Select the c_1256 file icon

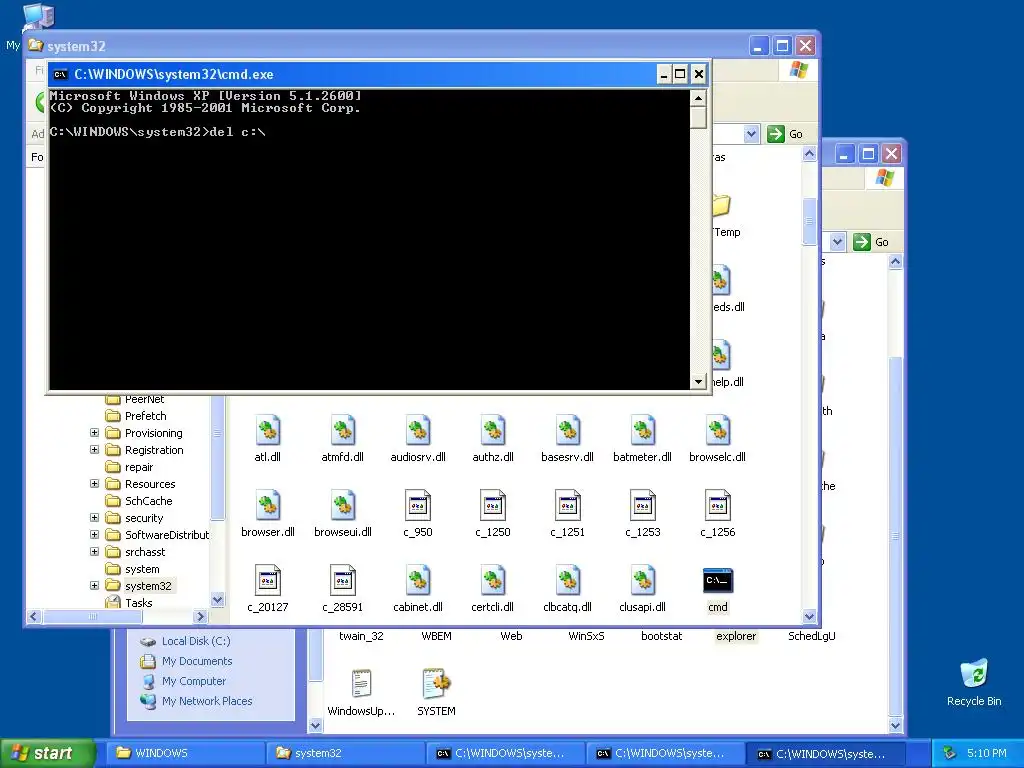click(718, 505)
